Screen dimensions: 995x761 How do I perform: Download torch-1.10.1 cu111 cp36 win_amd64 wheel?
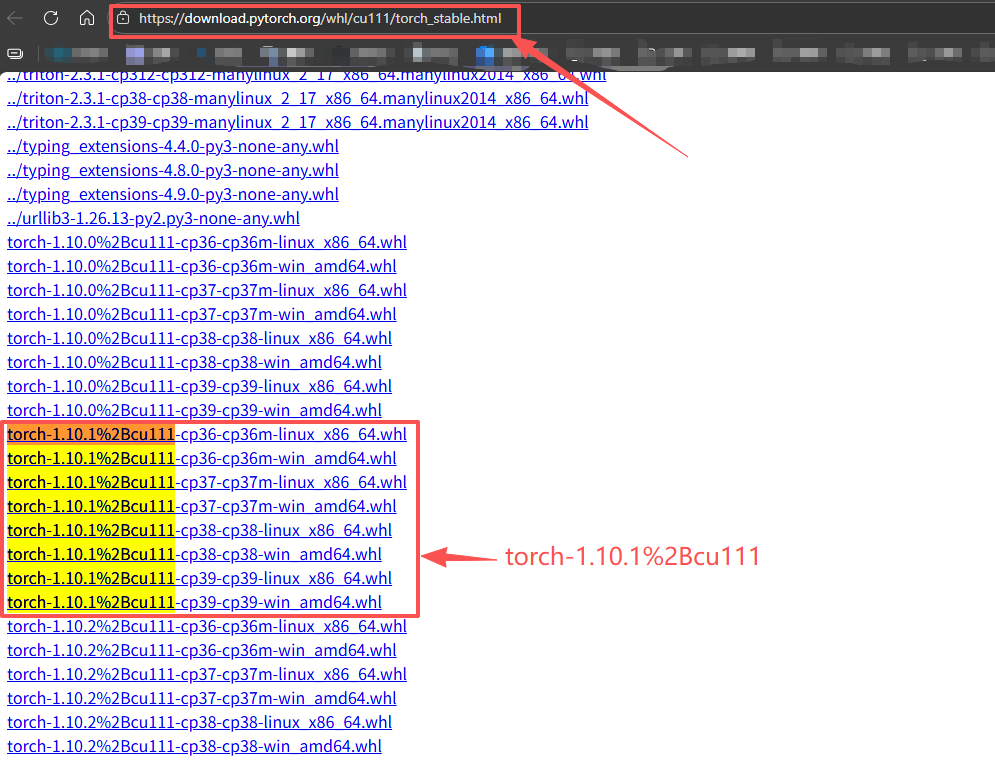click(x=201, y=458)
